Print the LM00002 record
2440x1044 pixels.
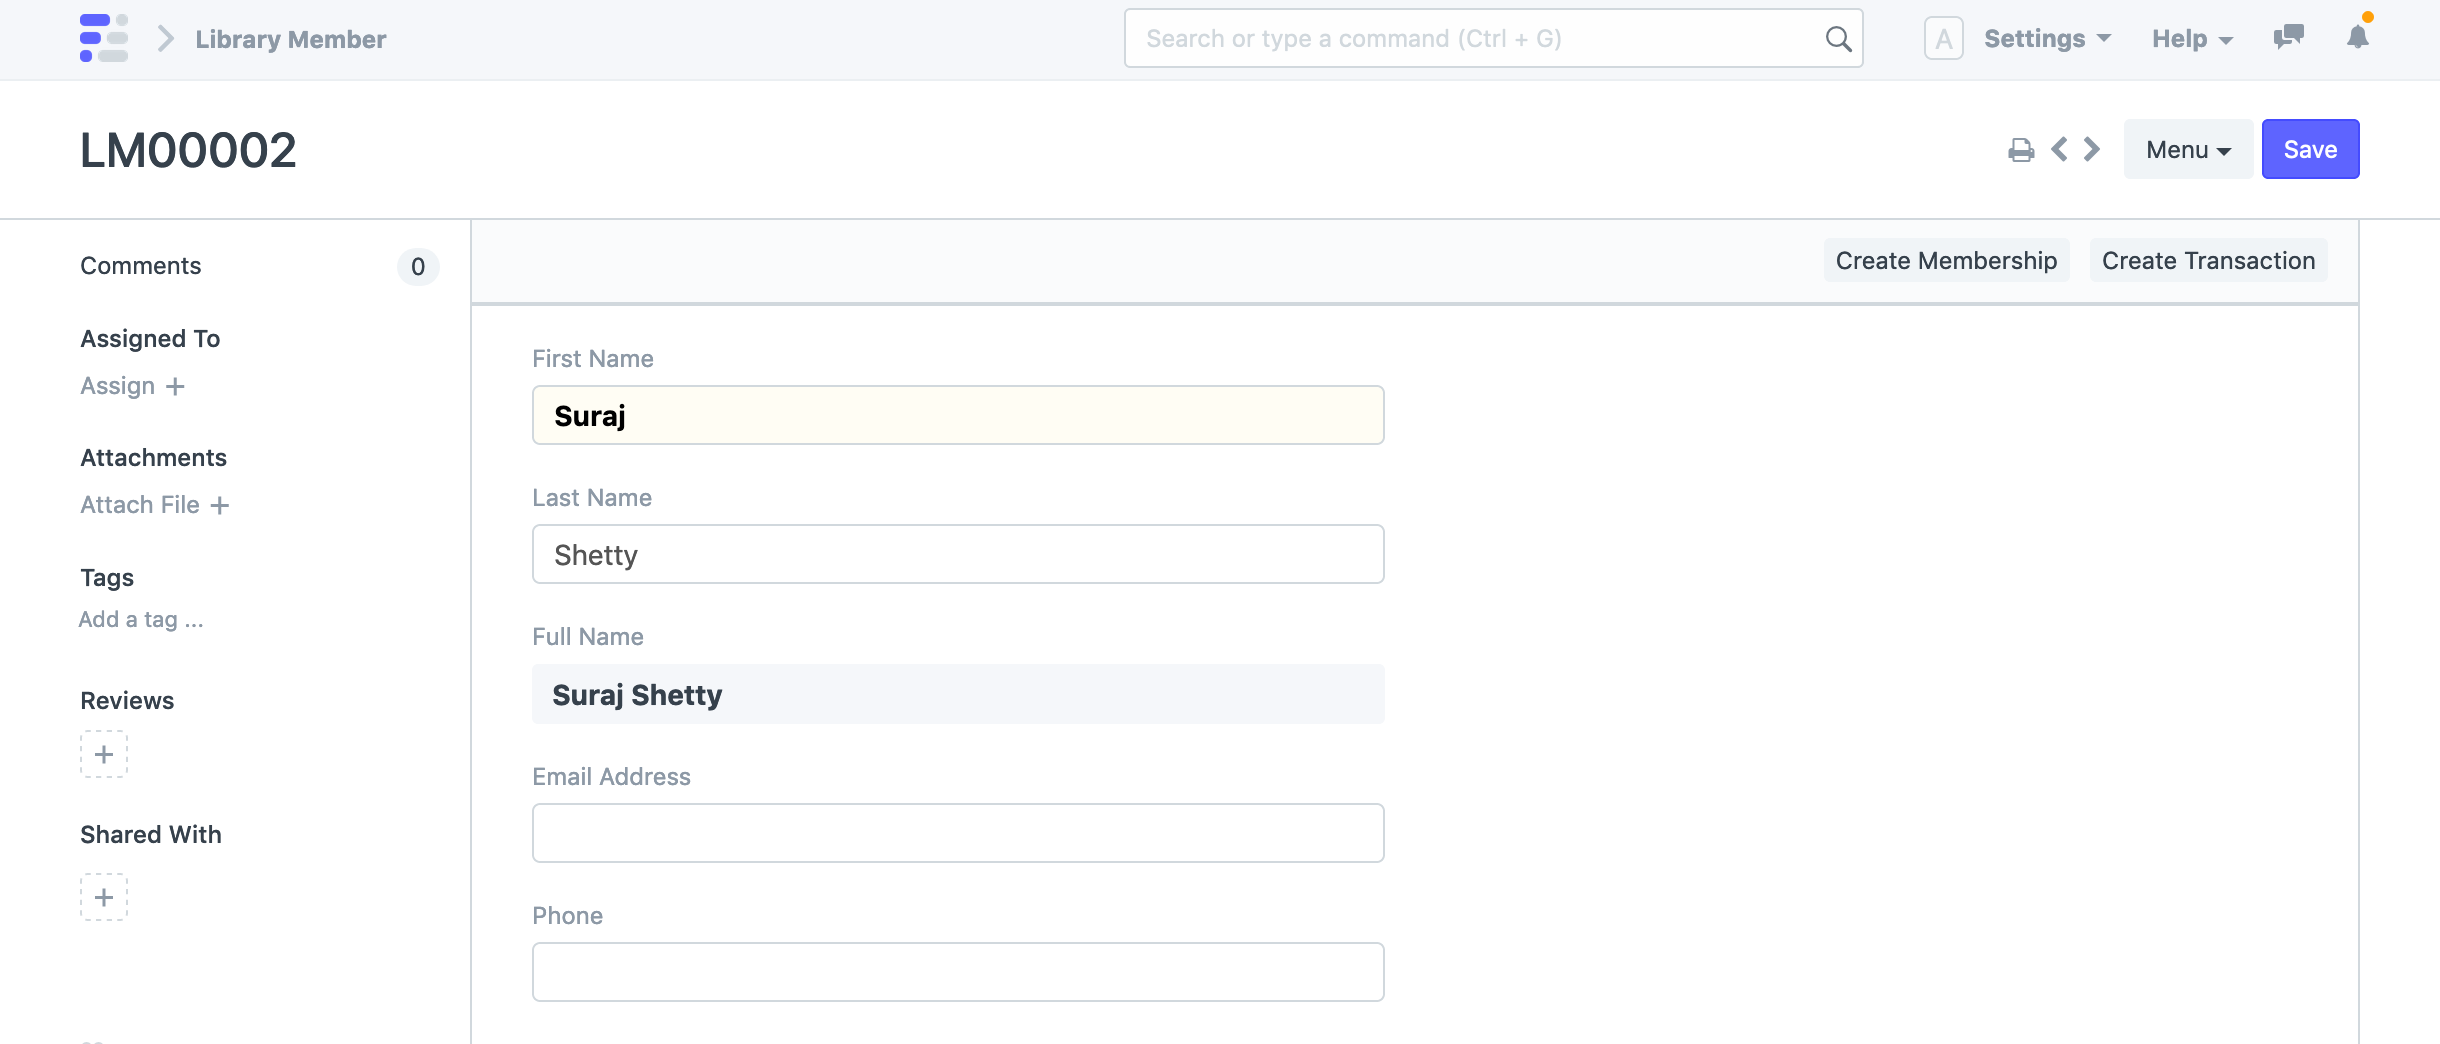2022,149
